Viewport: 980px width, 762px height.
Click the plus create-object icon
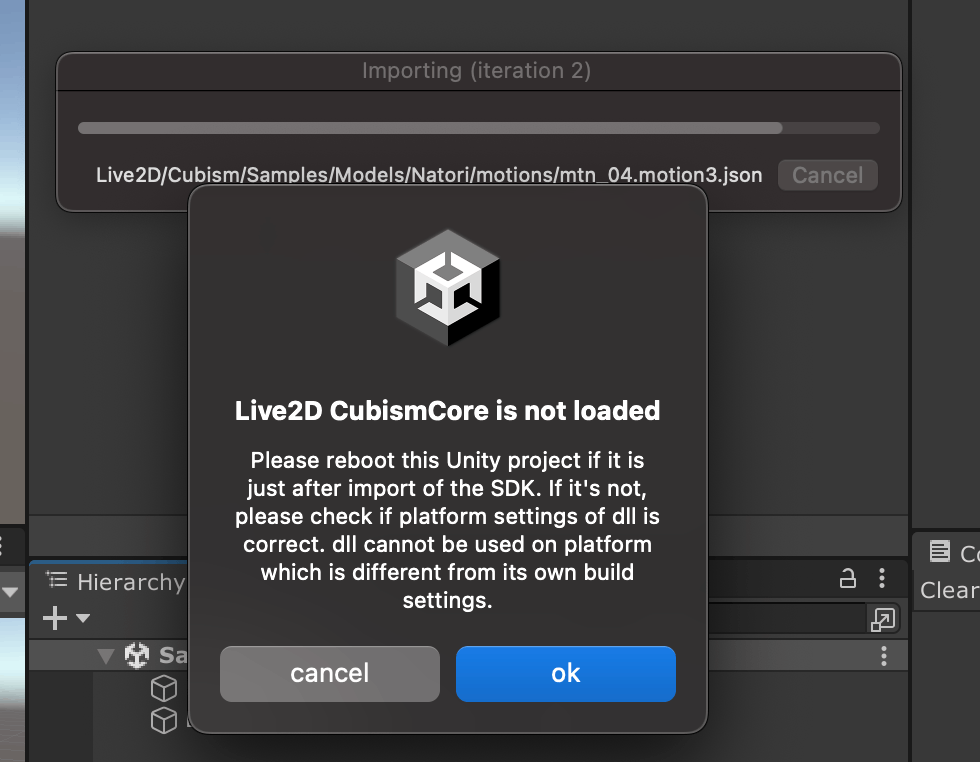point(55,618)
